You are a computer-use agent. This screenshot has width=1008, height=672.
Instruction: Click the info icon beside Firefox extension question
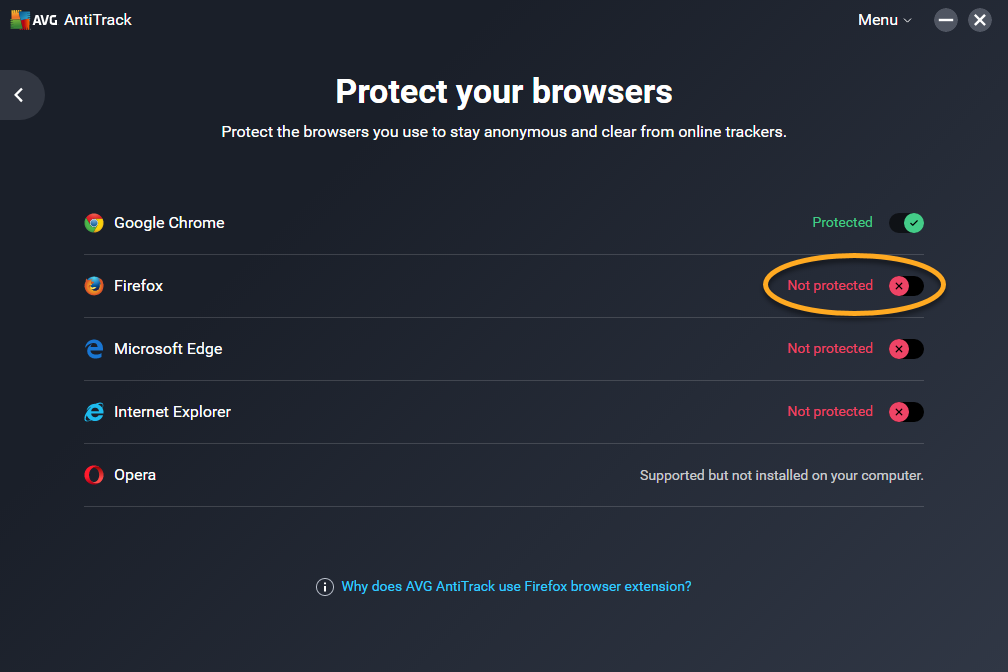(324, 587)
